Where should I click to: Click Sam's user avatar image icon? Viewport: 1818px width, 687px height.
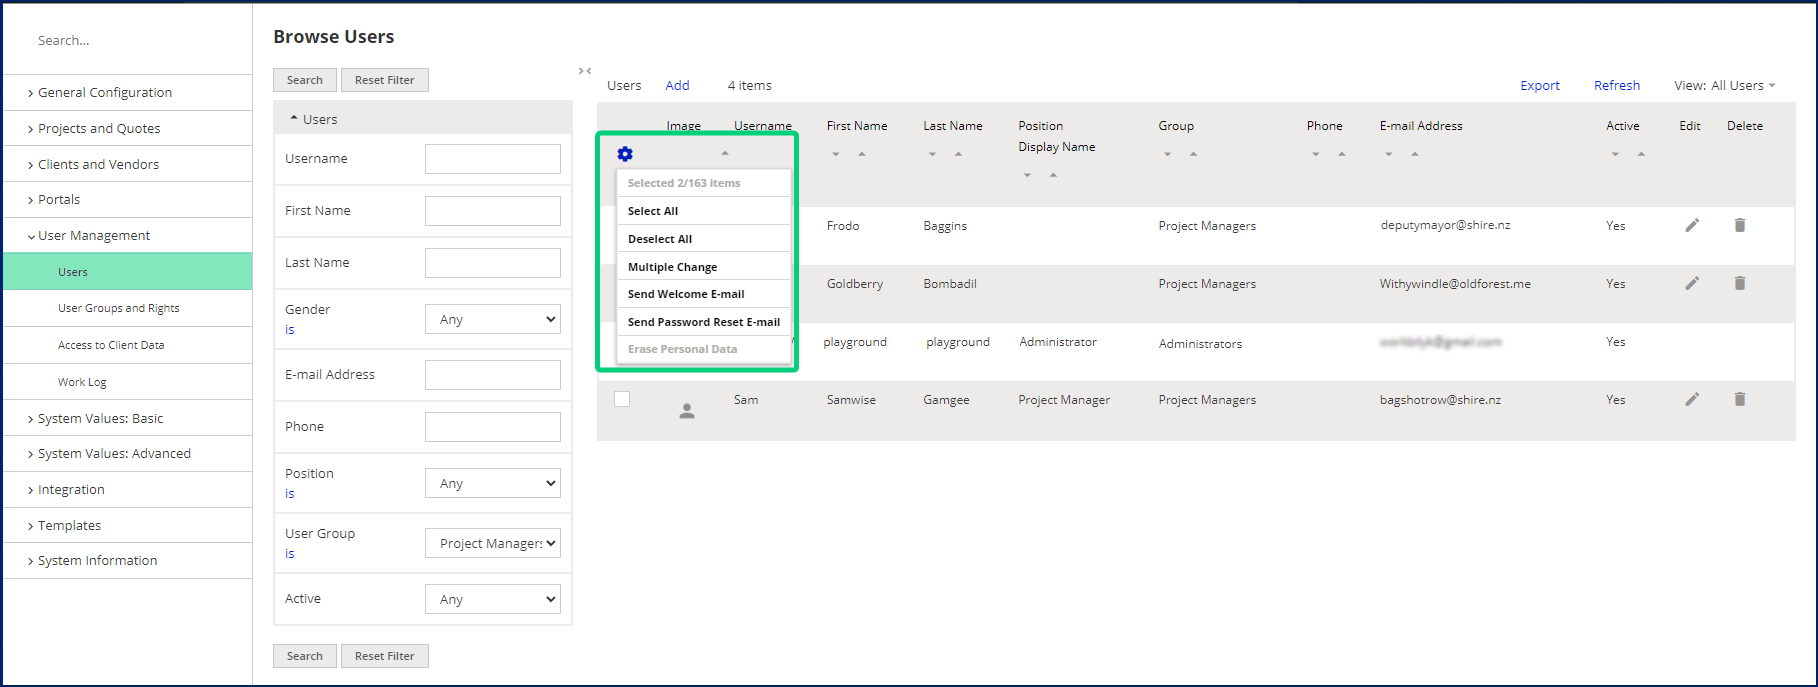(x=687, y=411)
